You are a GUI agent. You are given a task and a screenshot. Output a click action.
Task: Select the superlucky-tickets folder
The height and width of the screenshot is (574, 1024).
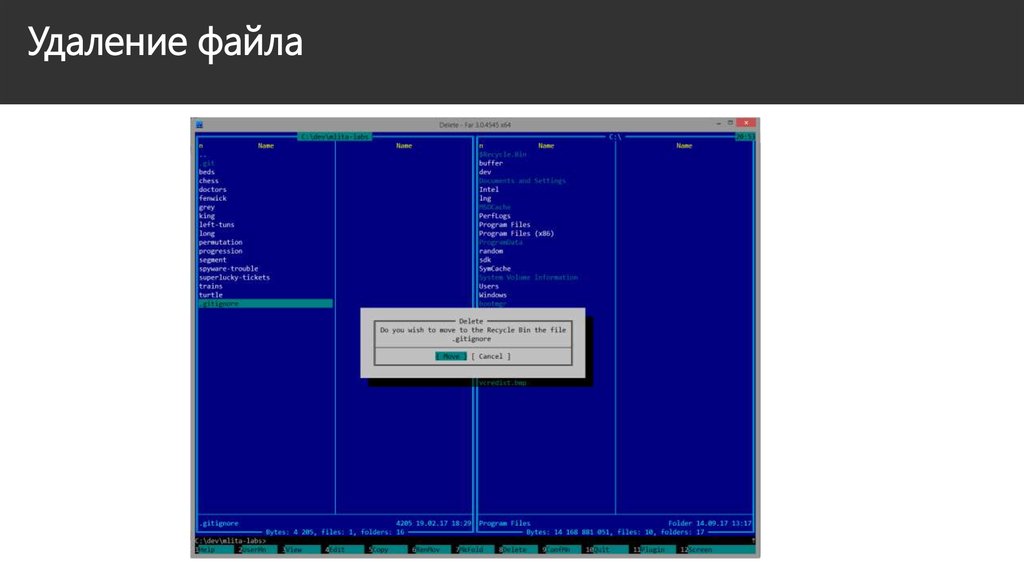coord(235,277)
